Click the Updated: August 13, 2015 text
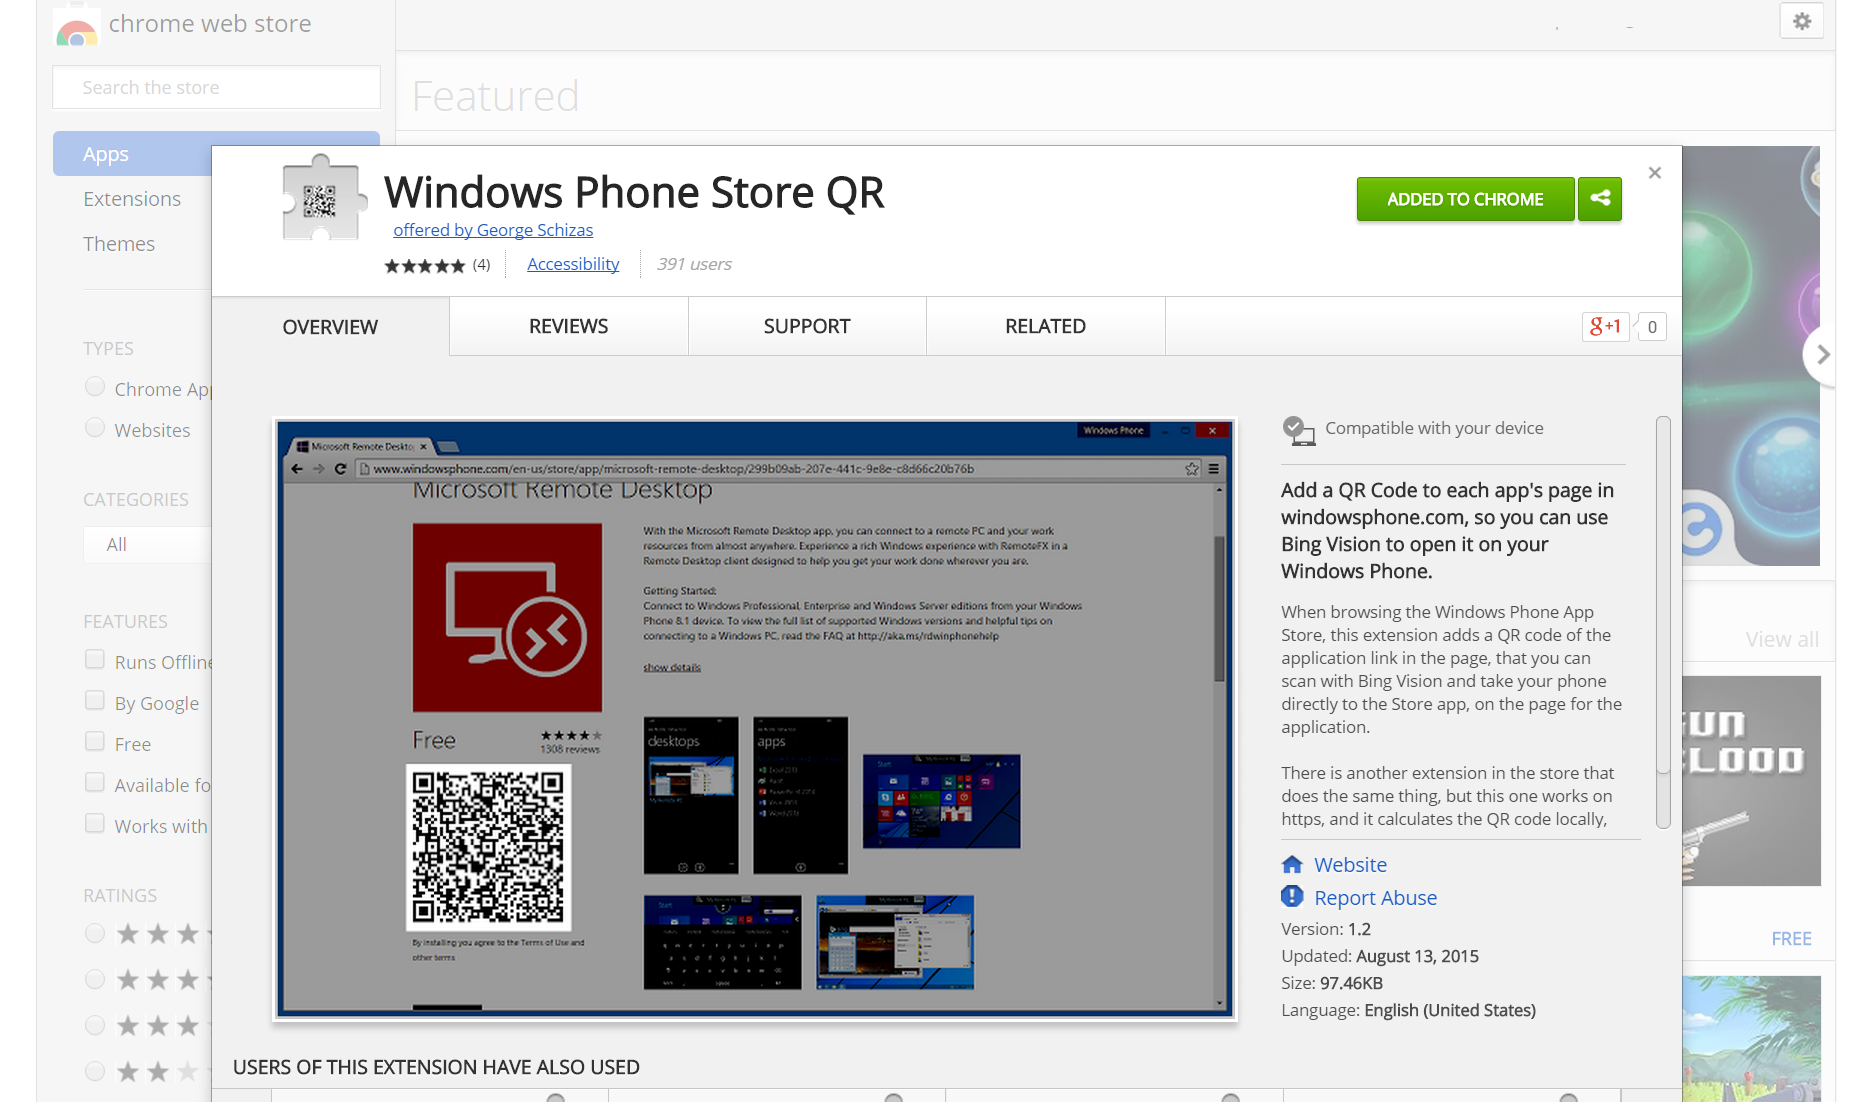The width and height of the screenshot is (1860, 1102). (1380, 956)
